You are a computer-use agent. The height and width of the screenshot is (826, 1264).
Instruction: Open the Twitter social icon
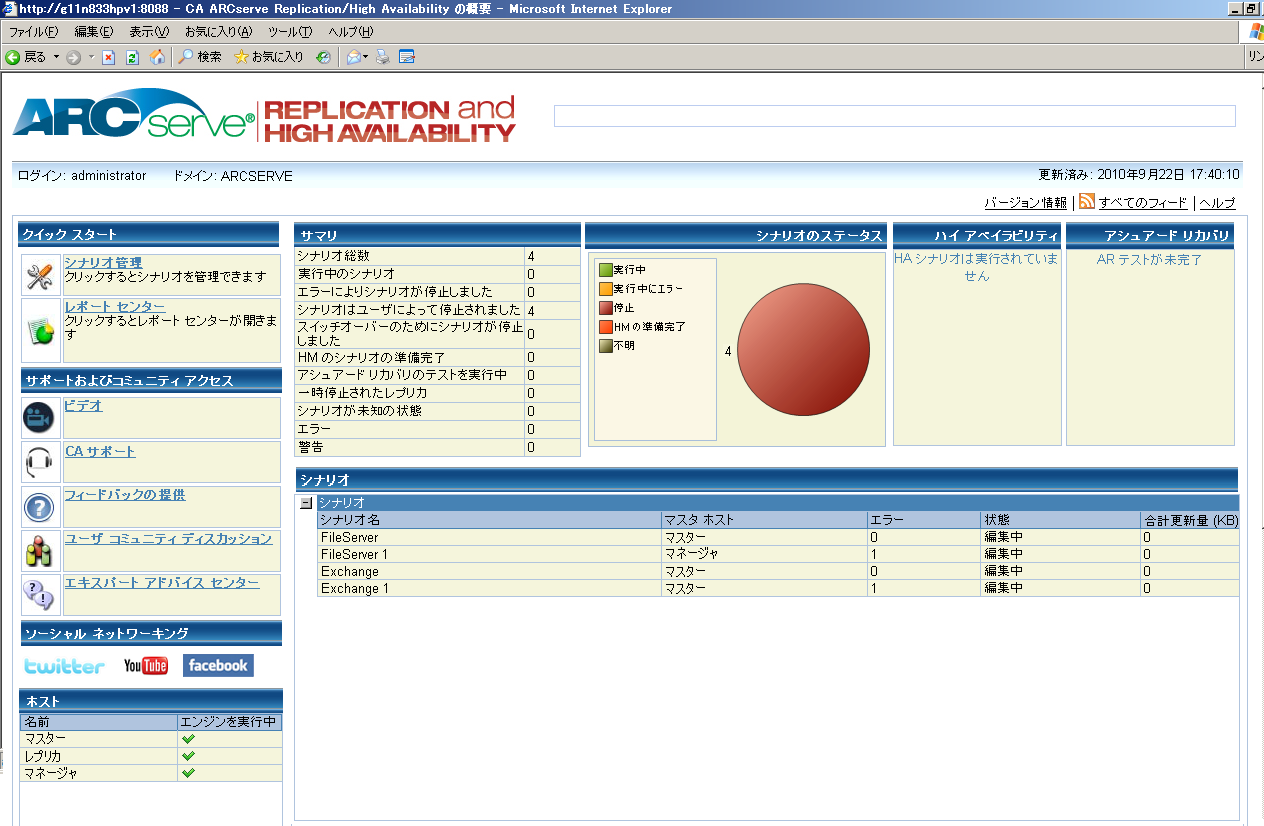click(x=64, y=666)
